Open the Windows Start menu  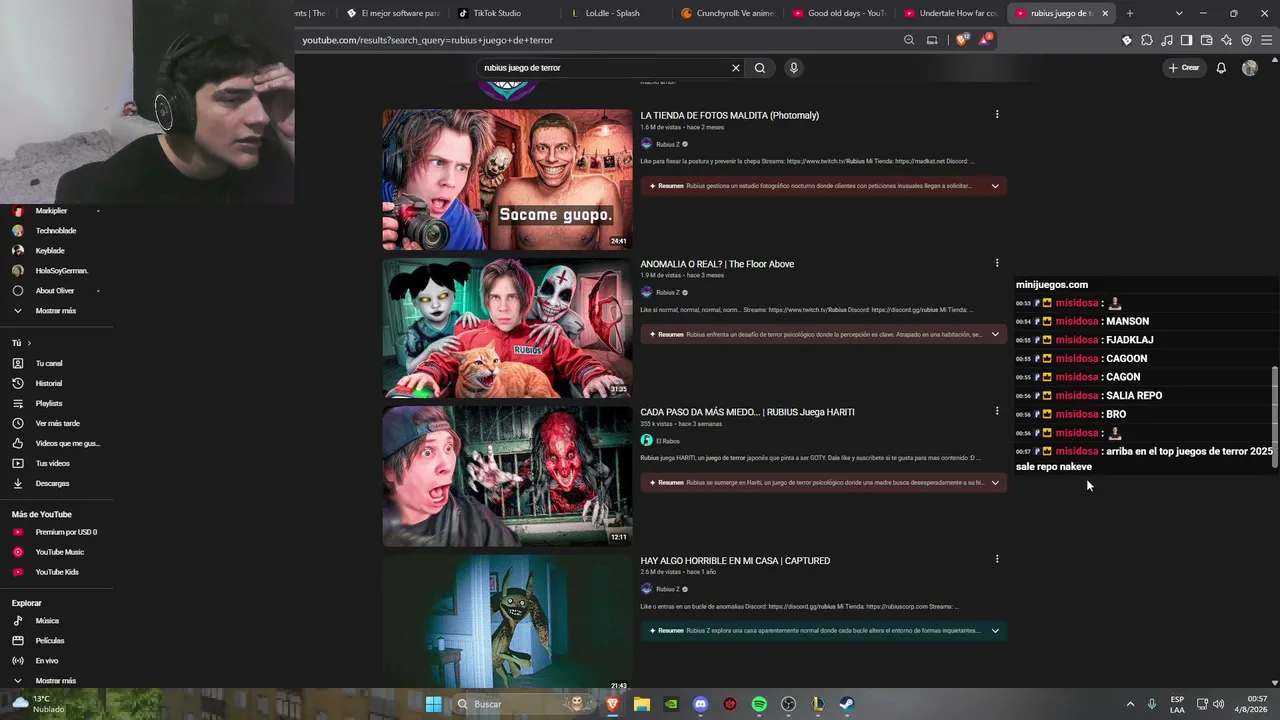click(x=434, y=704)
